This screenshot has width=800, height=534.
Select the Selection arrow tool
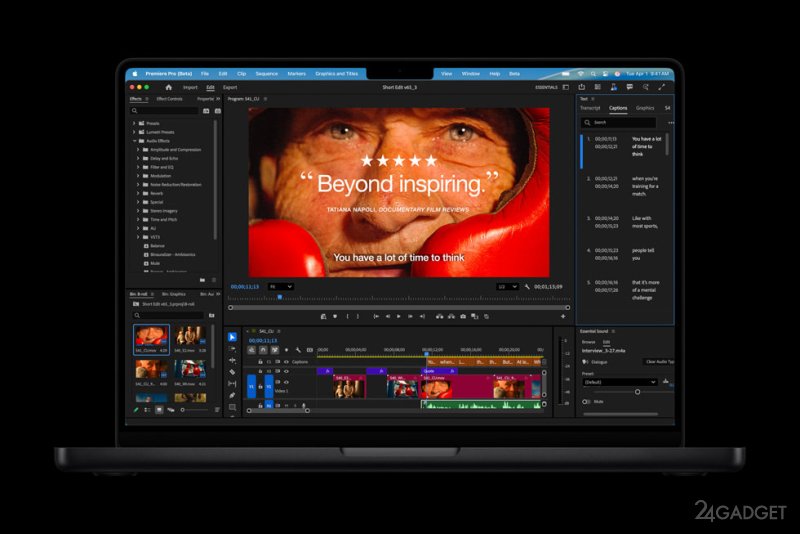pyautogui.click(x=232, y=337)
